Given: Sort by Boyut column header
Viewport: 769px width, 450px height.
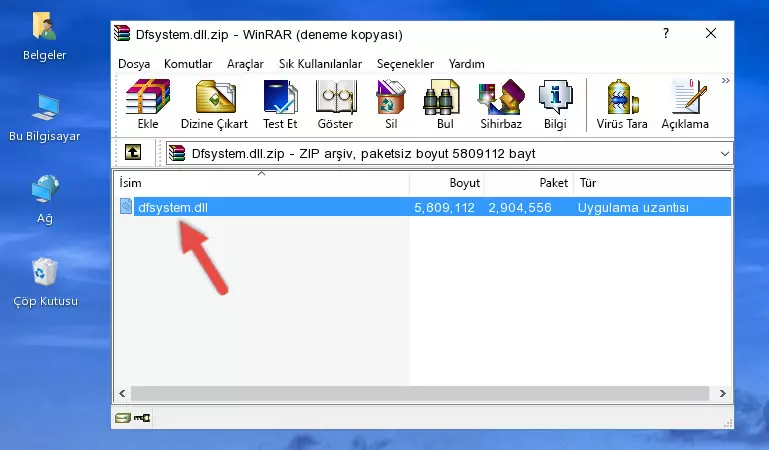Looking at the screenshot, I should pos(447,183).
